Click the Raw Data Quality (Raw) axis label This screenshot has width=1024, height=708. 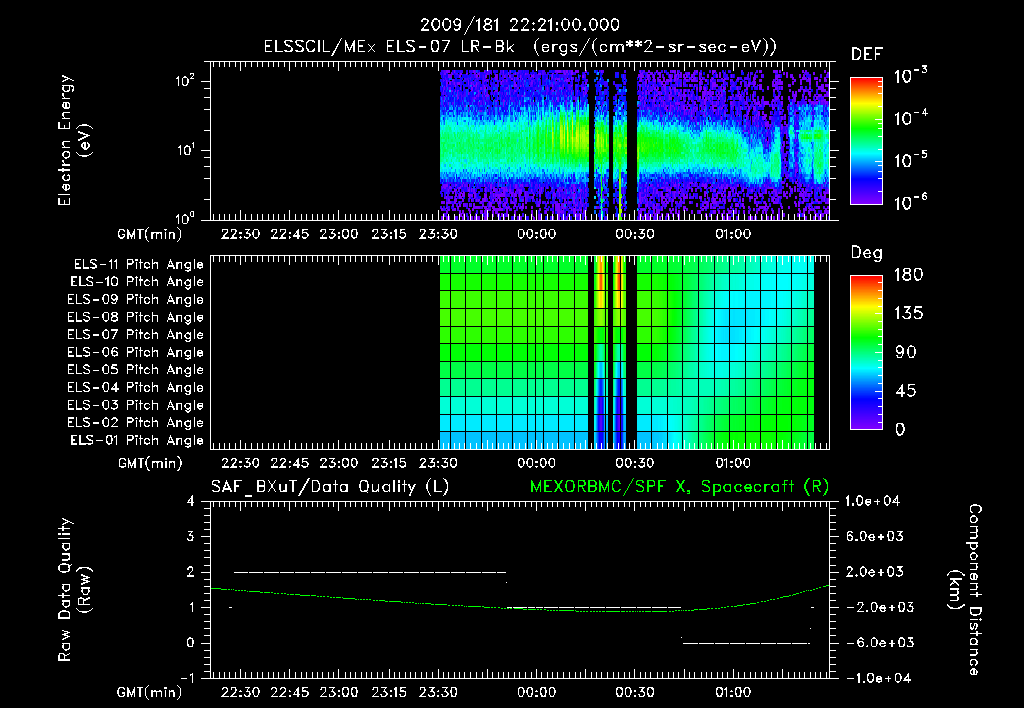[74, 590]
